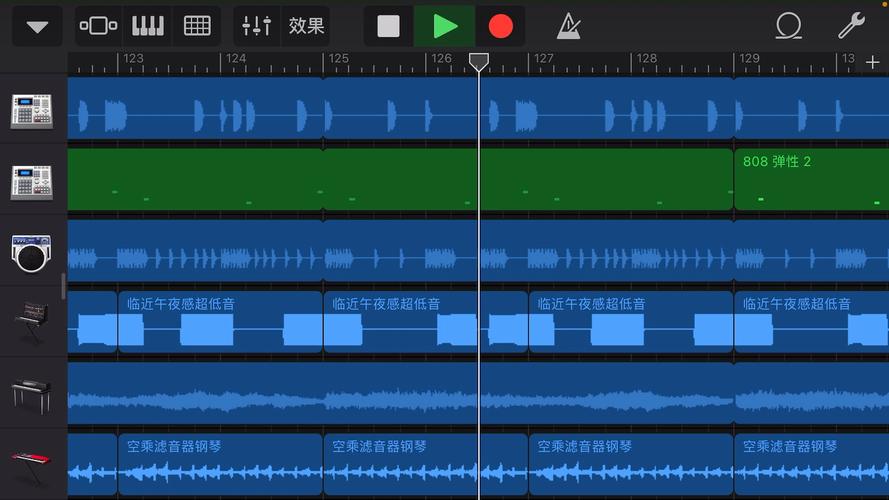
Task: Select the beat machine track waveform region
Action: pyautogui.click(x=478, y=251)
